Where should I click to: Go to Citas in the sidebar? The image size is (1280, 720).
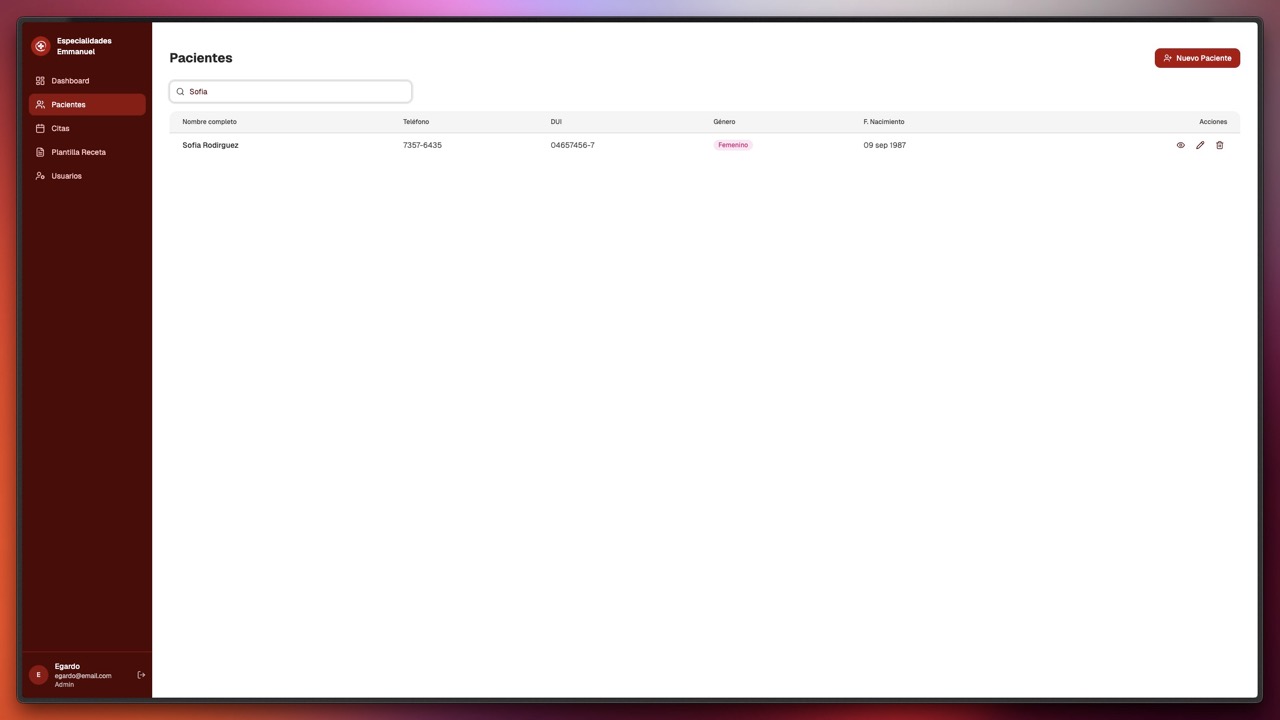point(60,129)
